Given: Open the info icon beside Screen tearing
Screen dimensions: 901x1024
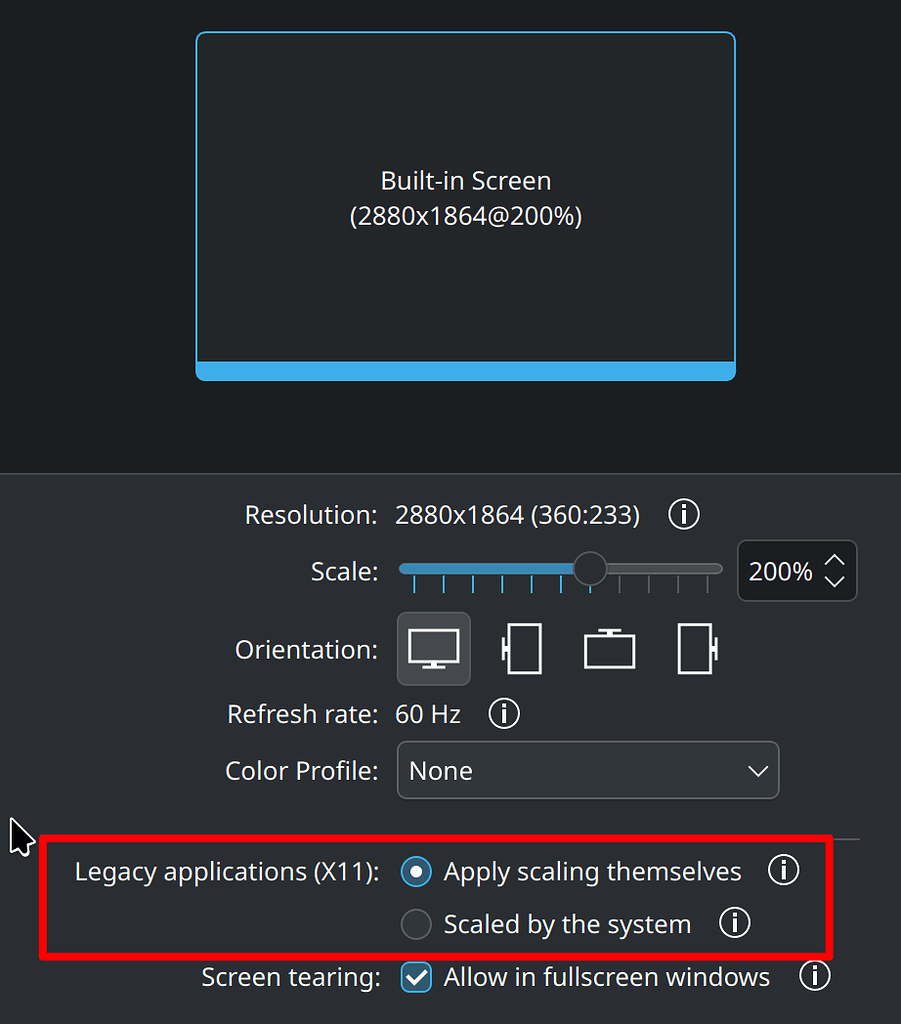Looking at the screenshot, I should coord(815,976).
